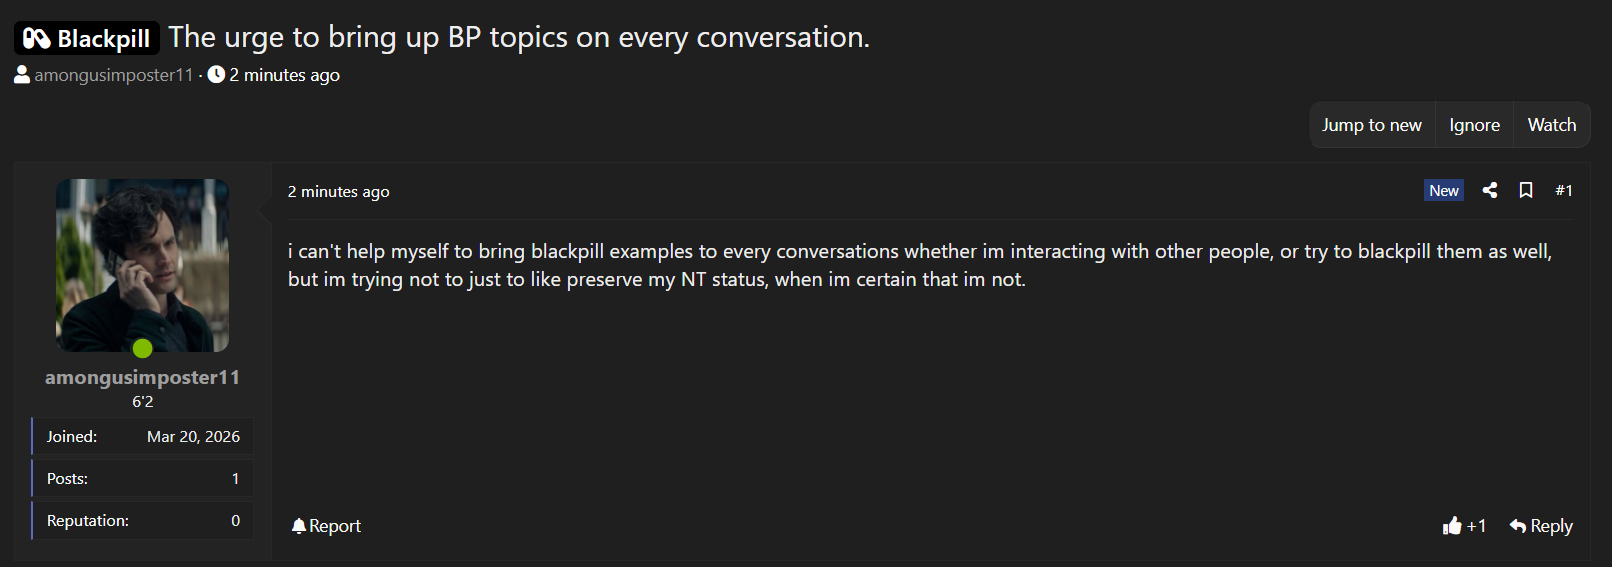The height and width of the screenshot is (567, 1612).
Task: Click the Reply arrow icon
Action: click(1518, 526)
